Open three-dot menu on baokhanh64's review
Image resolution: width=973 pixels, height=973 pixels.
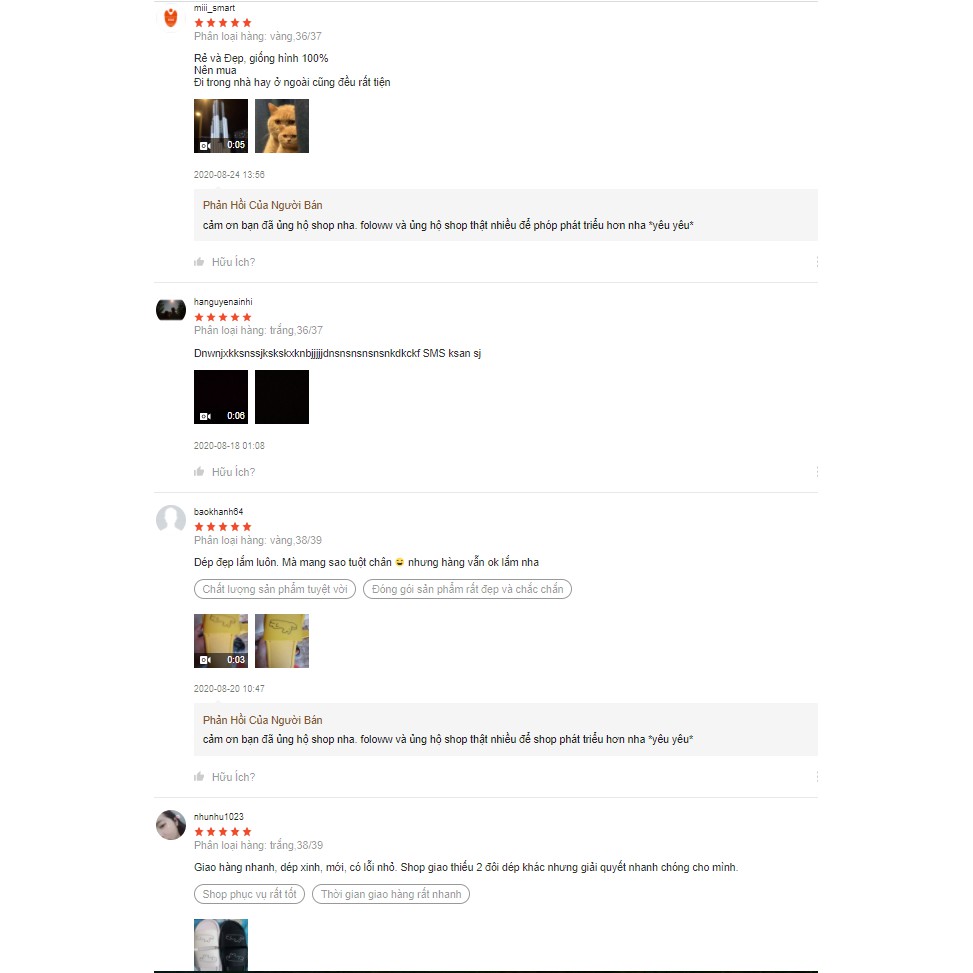pyautogui.click(x=817, y=776)
